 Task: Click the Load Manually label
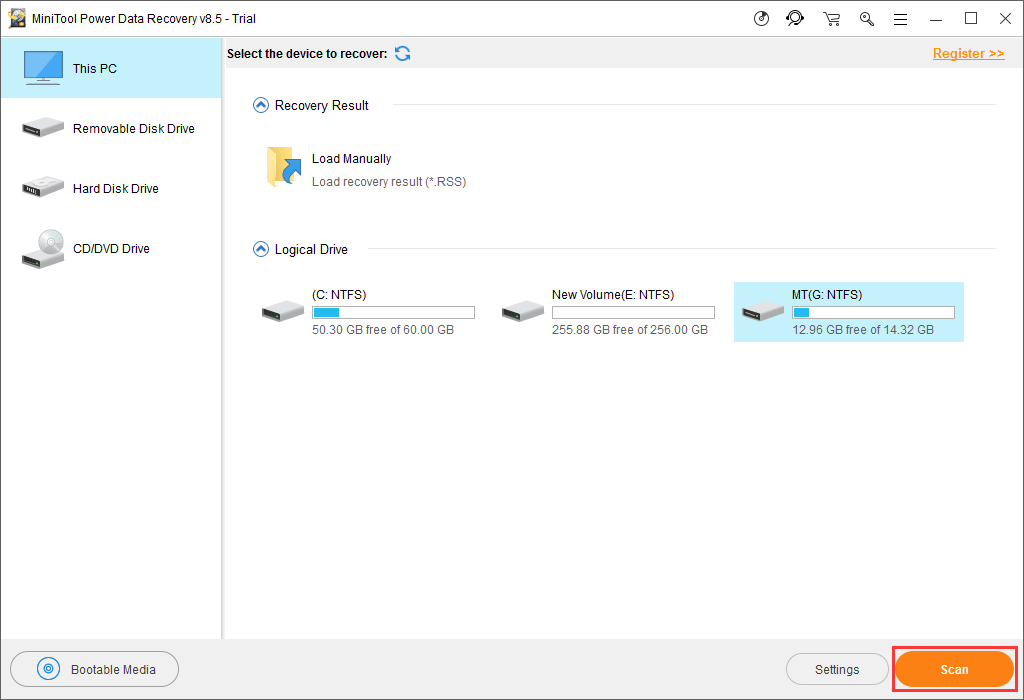tap(351, 159)
